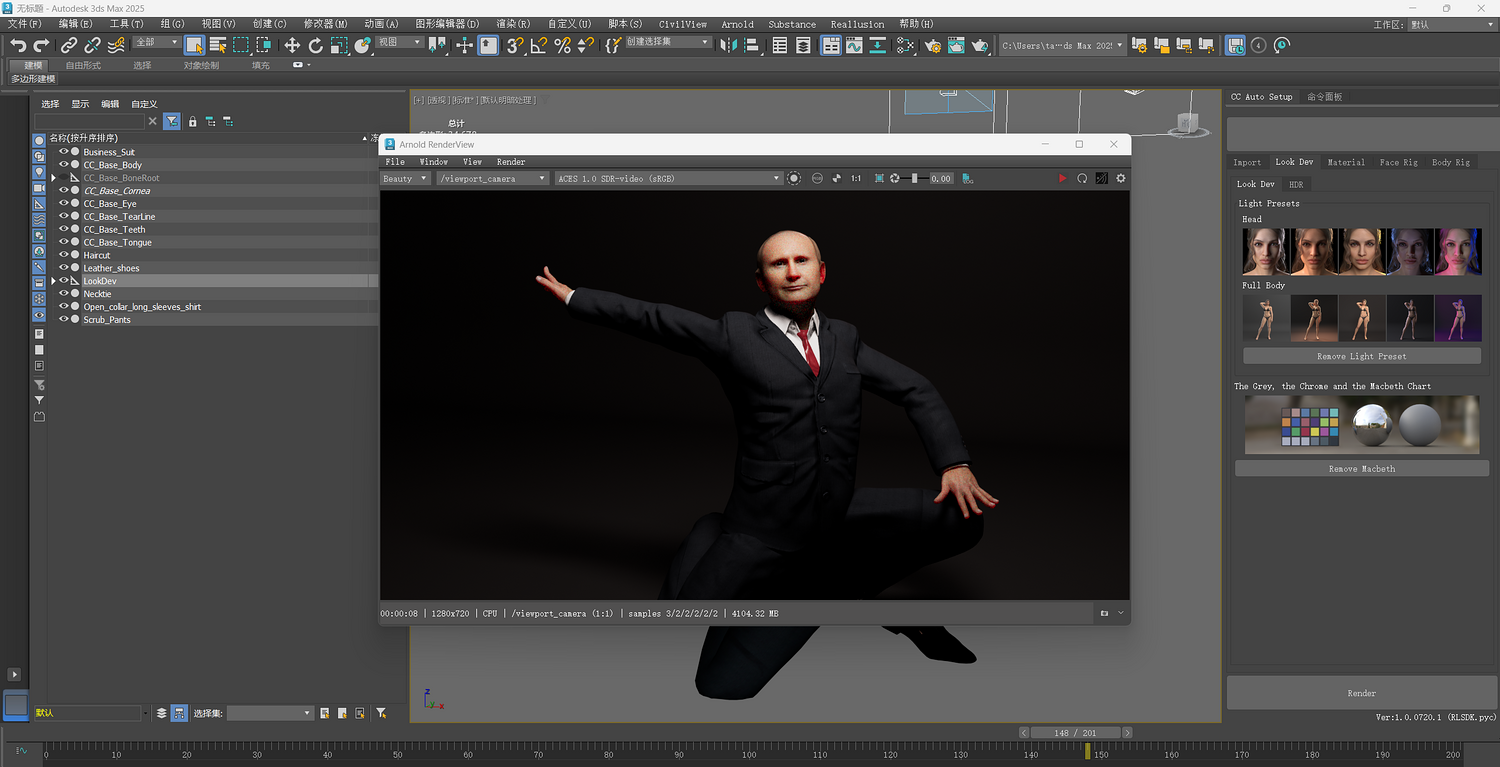The image size is (1500, 767).
Task: Pick the Select and Move tool
Action: click(x=292, y=45)
